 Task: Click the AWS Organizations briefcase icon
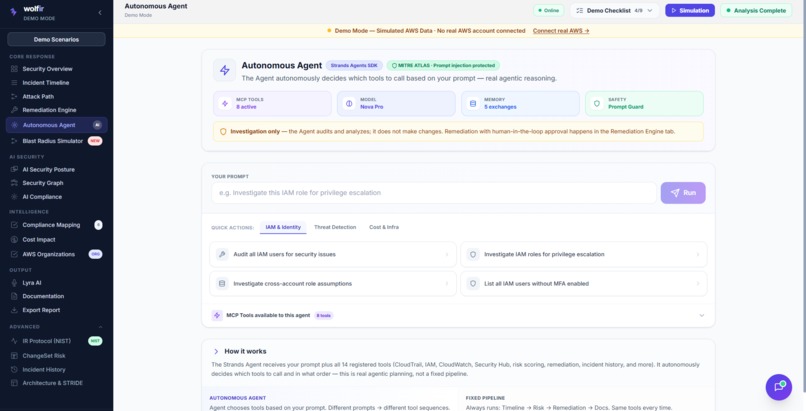pos(14,254)
